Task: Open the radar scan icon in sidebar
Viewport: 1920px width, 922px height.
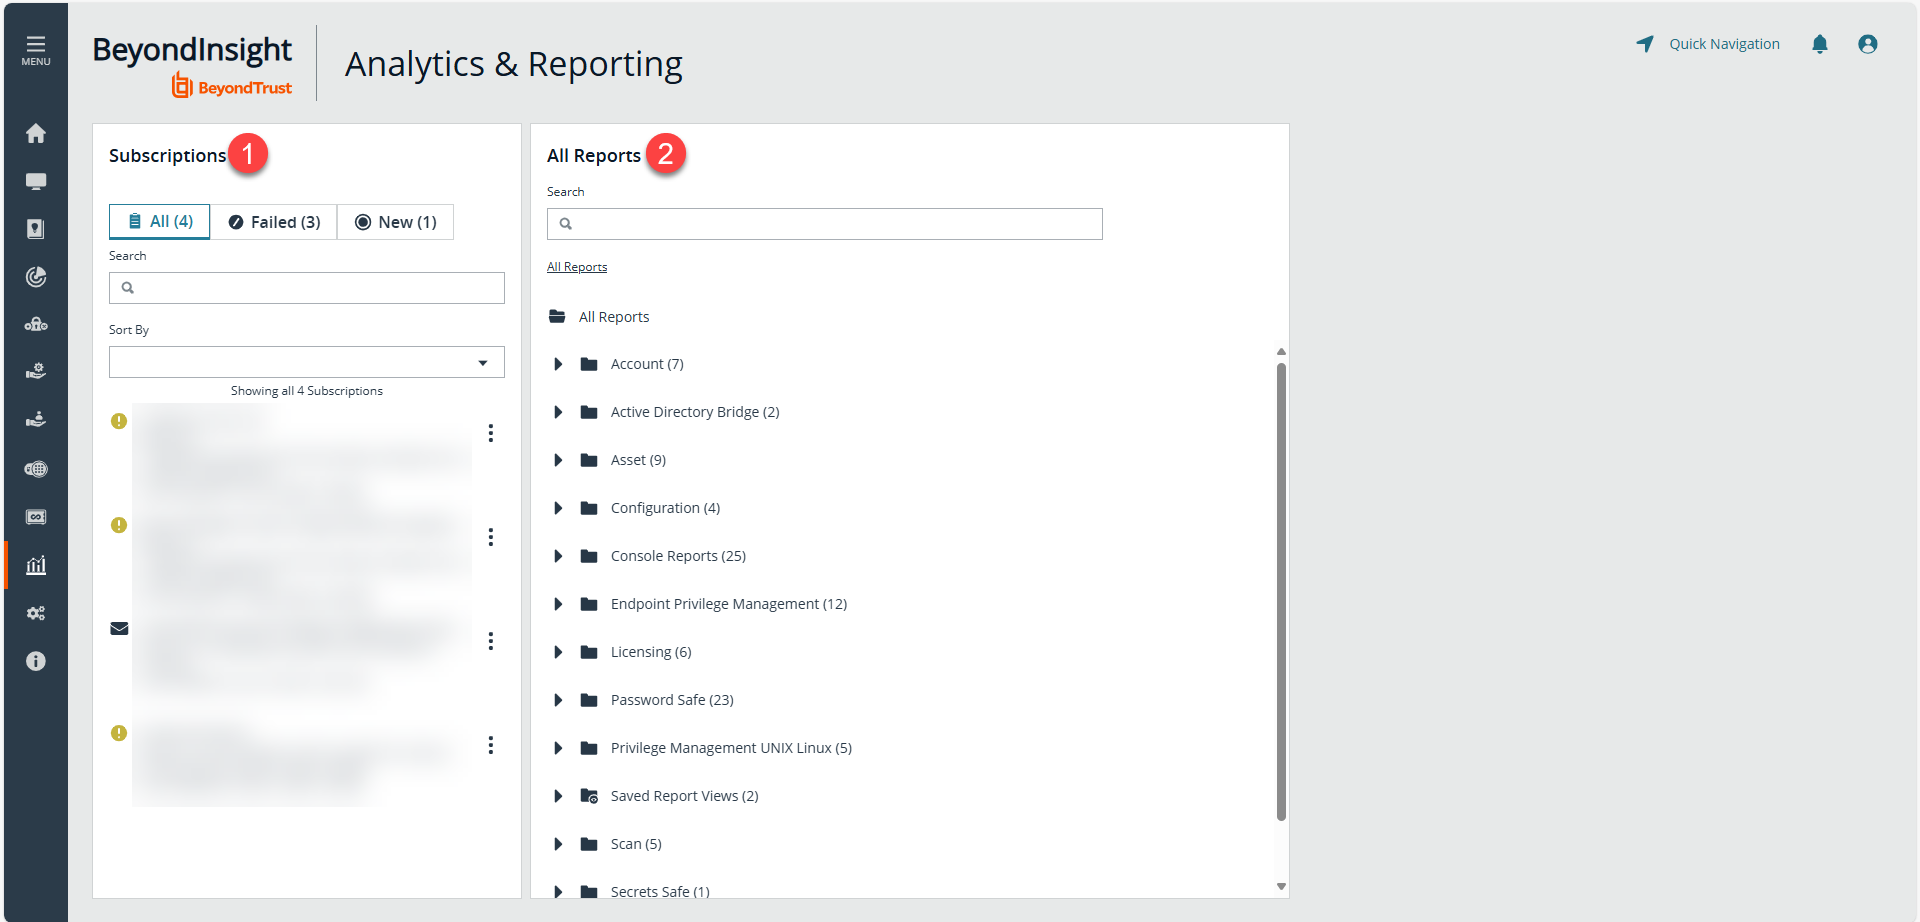Action: coord(36,277)
